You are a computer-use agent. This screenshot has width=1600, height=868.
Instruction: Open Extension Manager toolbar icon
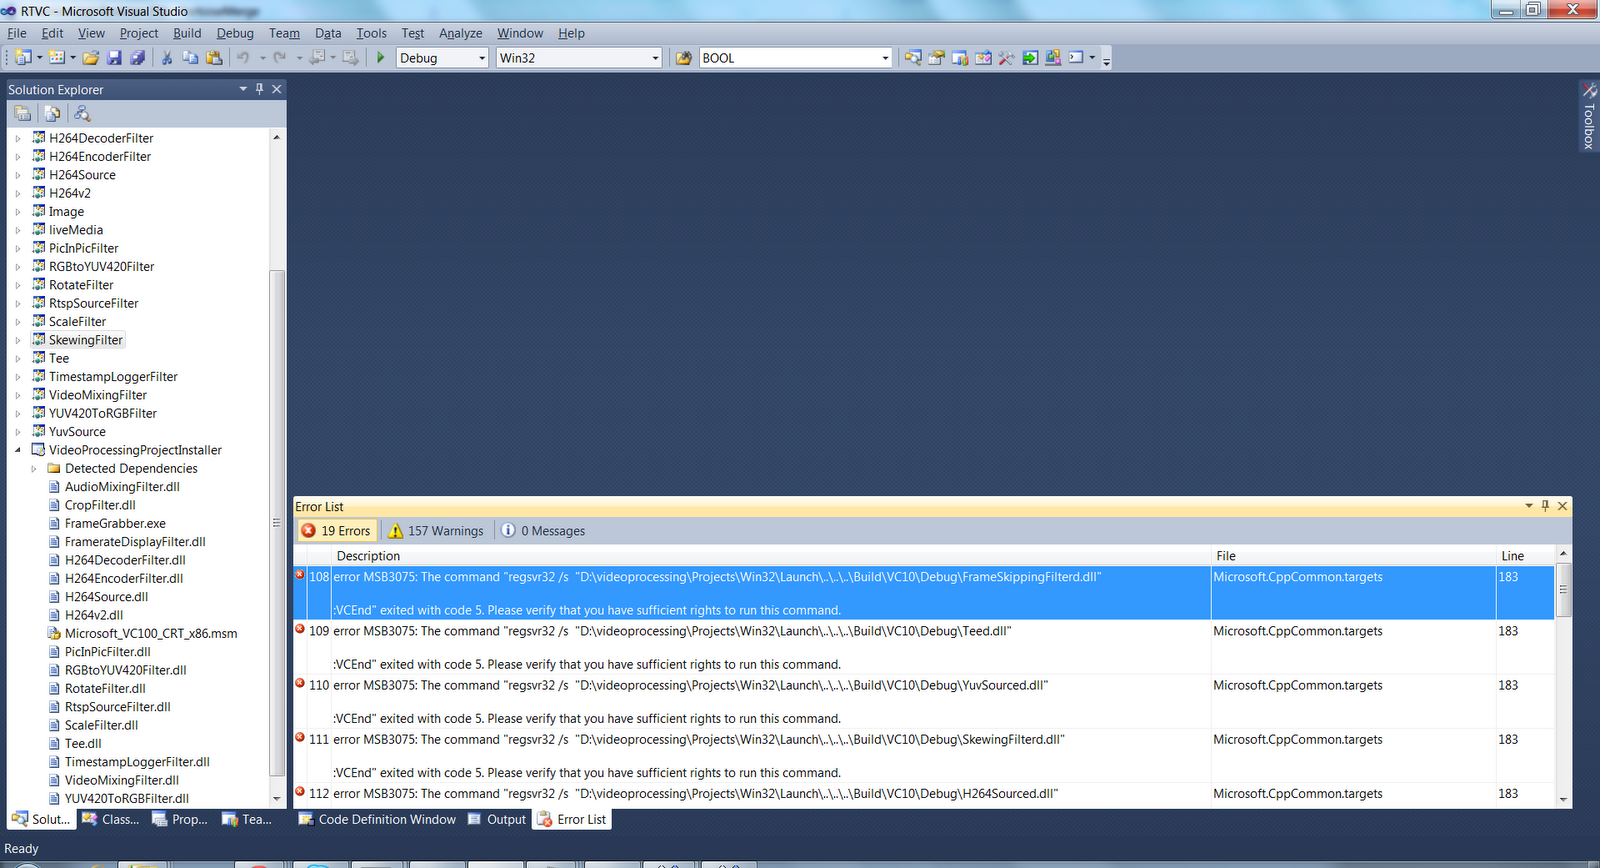tap(1053, 58)
